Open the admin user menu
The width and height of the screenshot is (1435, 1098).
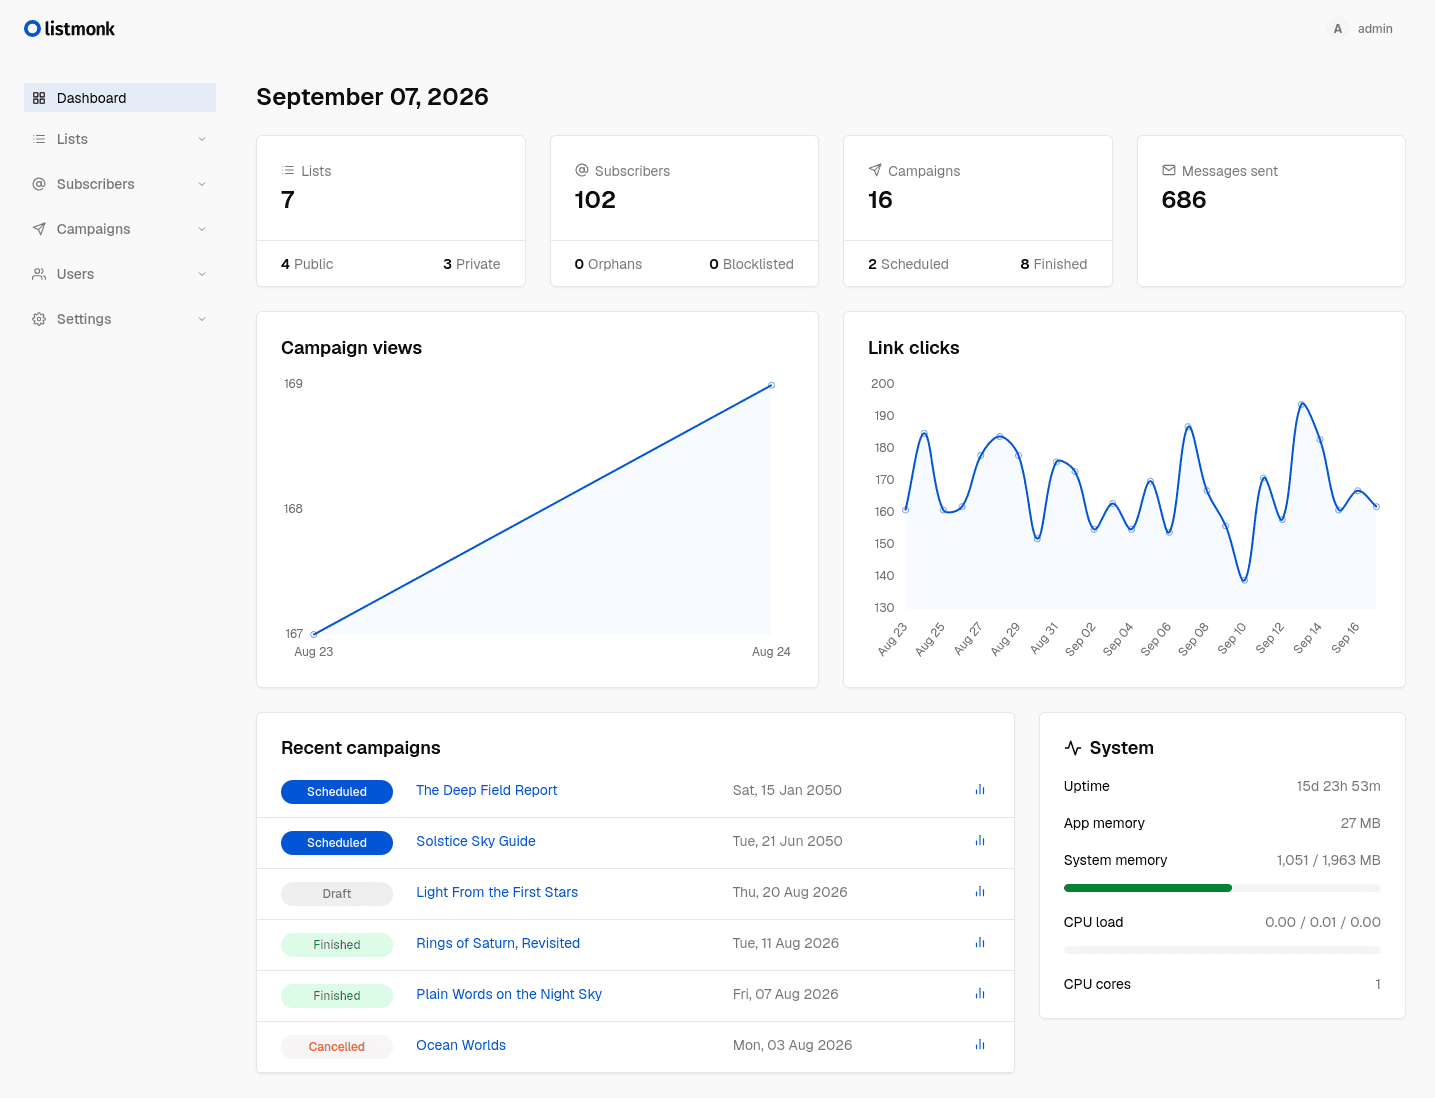coord(1360,29)
